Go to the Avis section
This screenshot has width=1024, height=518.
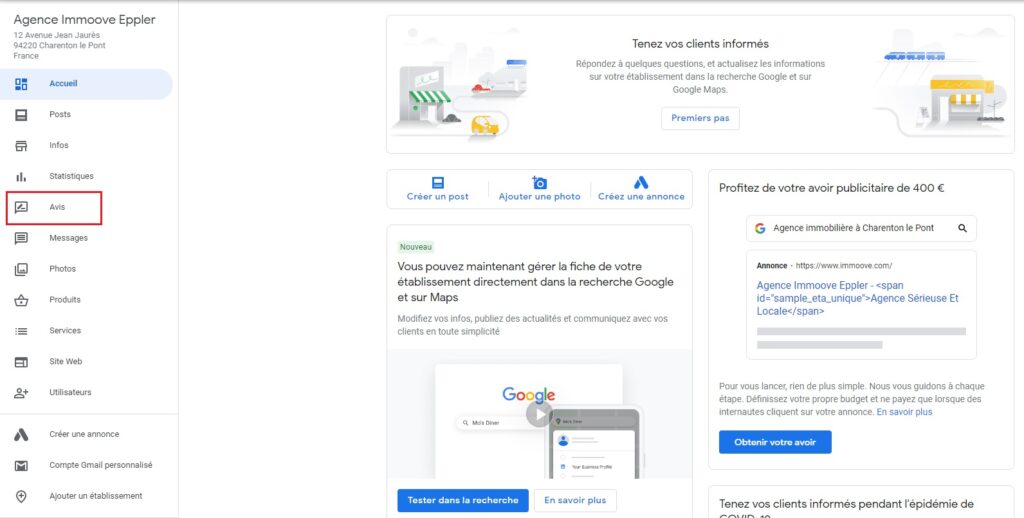(x=54, y=208)
